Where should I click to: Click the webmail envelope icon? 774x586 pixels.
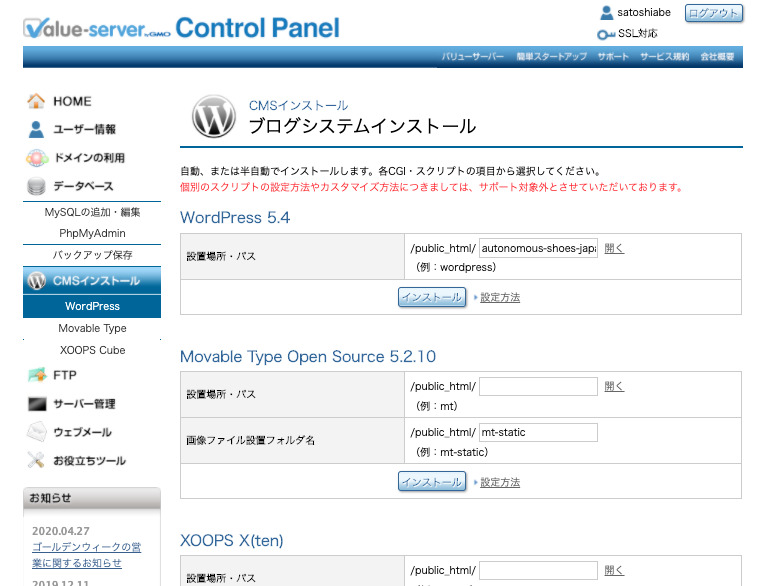point(36,432)
